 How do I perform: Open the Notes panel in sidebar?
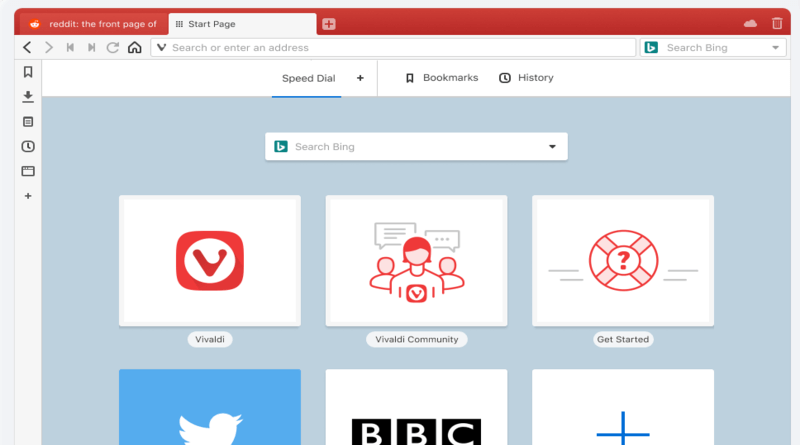[x=28, y=121]
